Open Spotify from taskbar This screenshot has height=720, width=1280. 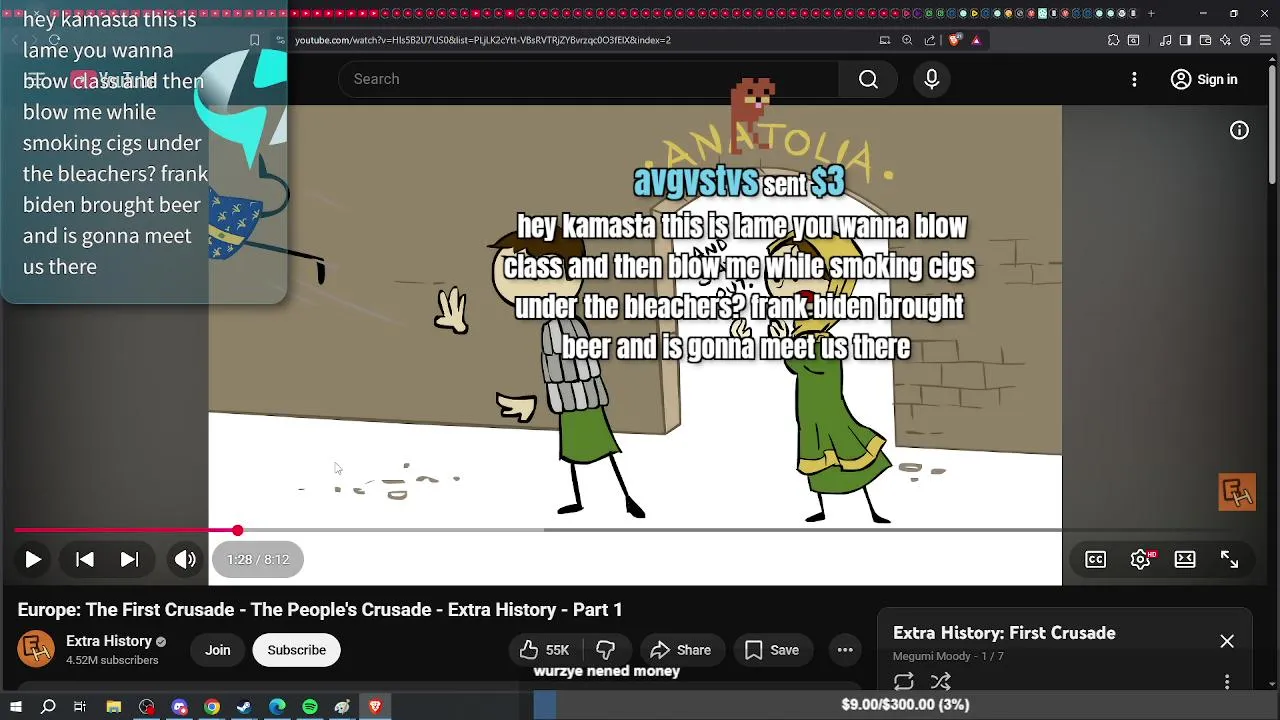tap(310, 707)
